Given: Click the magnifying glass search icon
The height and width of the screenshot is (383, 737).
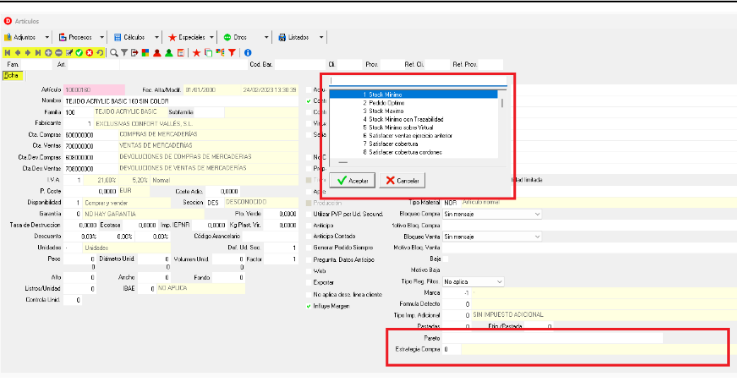Looking at the screenshot, I should click(x=114, y=53).
